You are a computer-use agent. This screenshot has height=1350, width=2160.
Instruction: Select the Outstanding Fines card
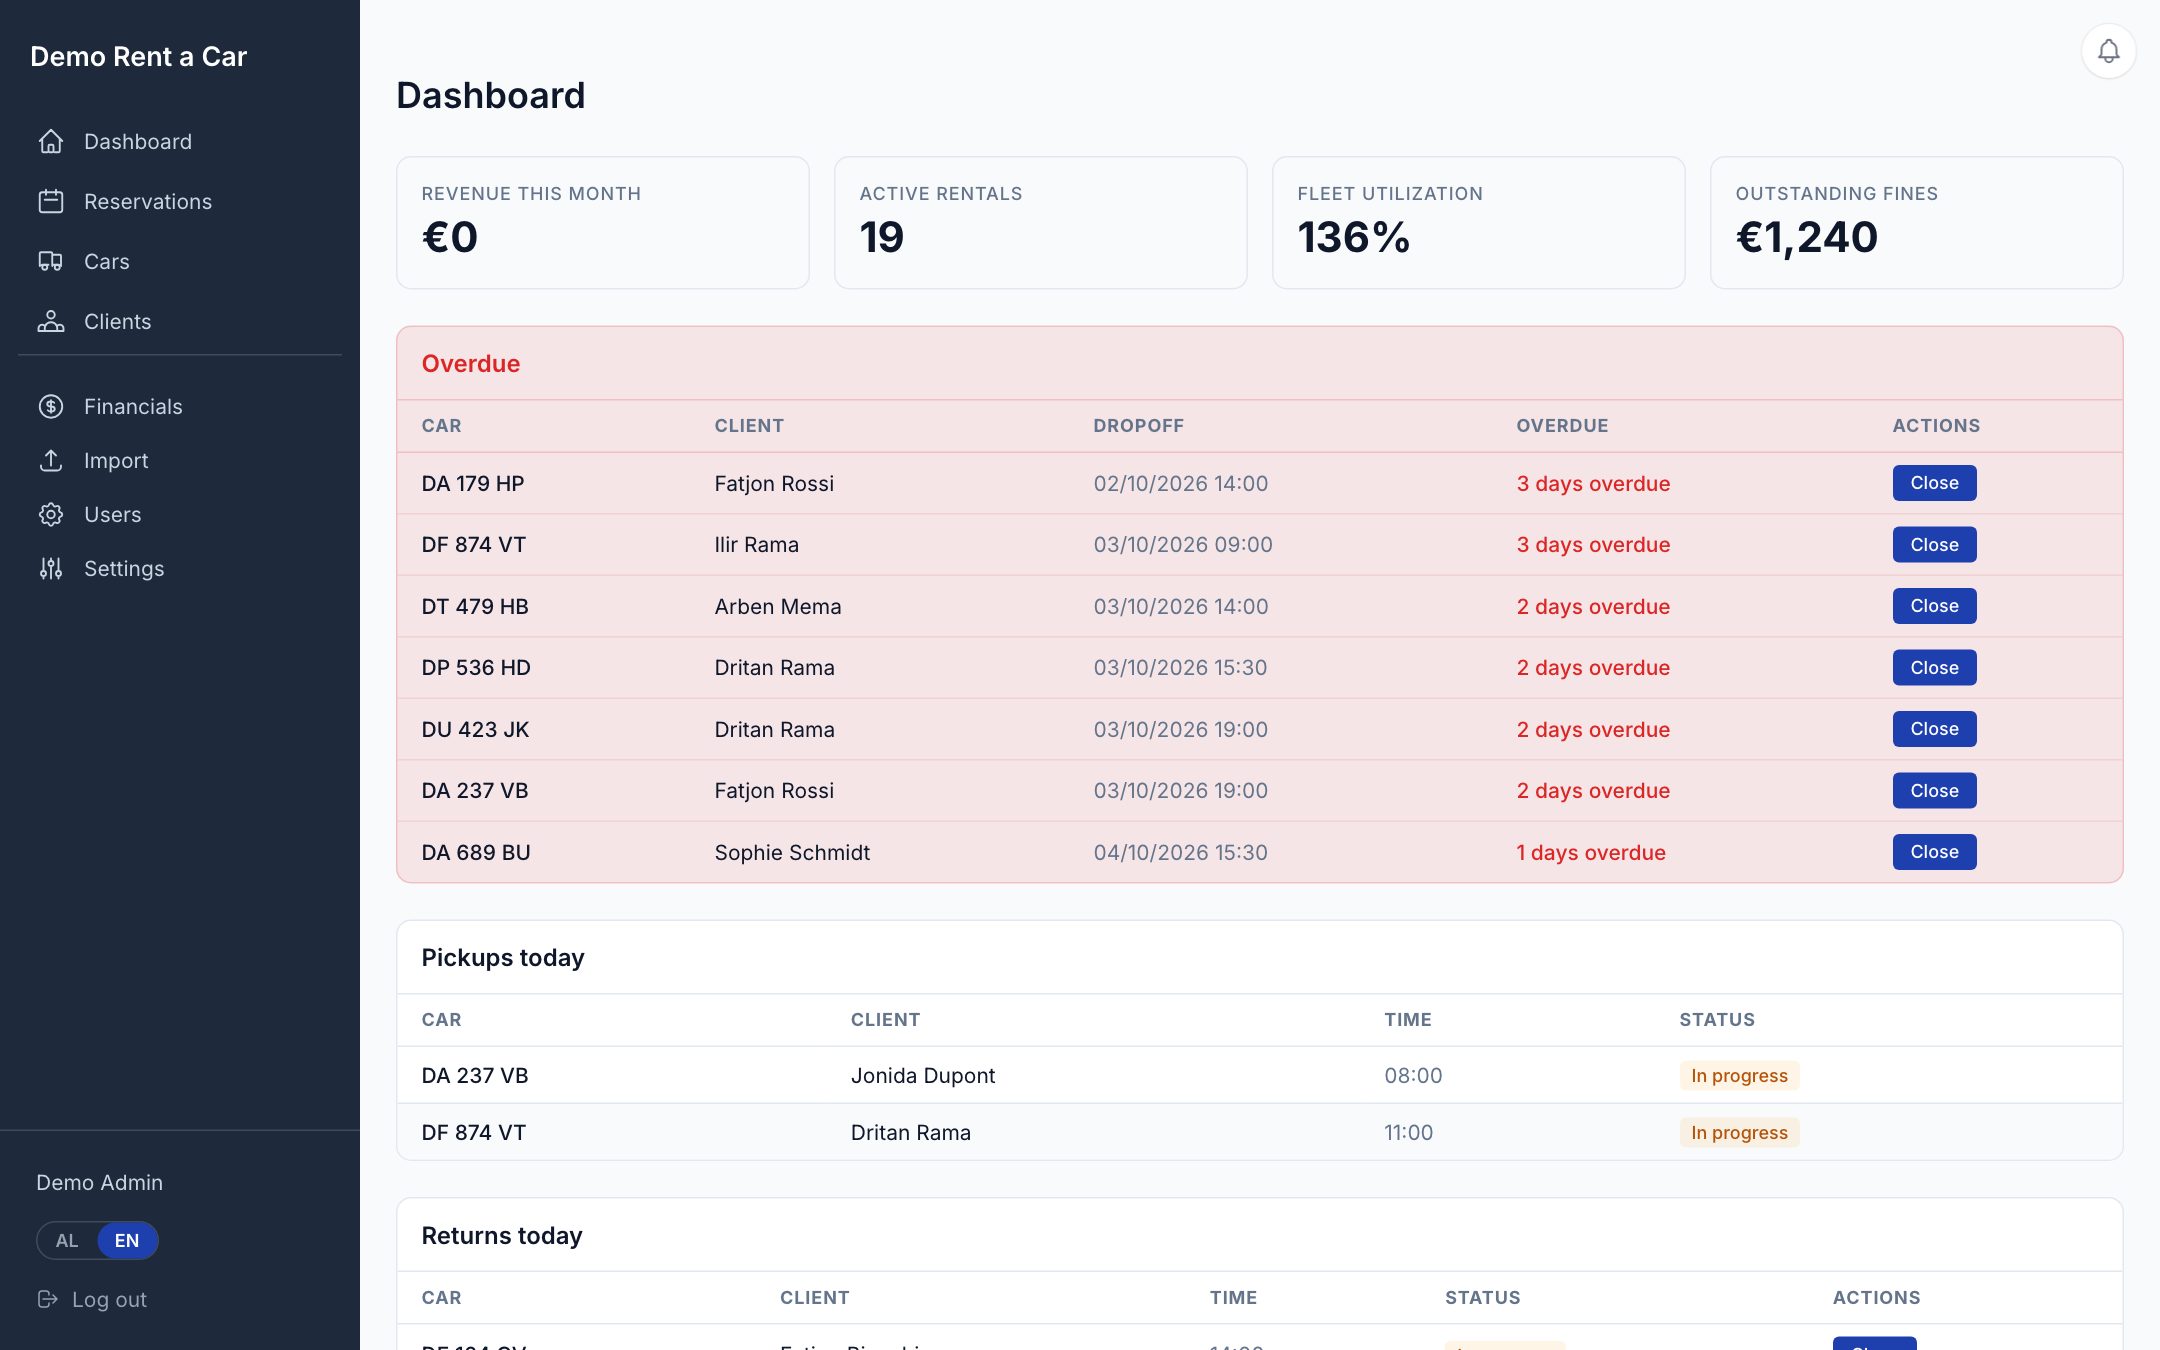(x=1916, y=222)
